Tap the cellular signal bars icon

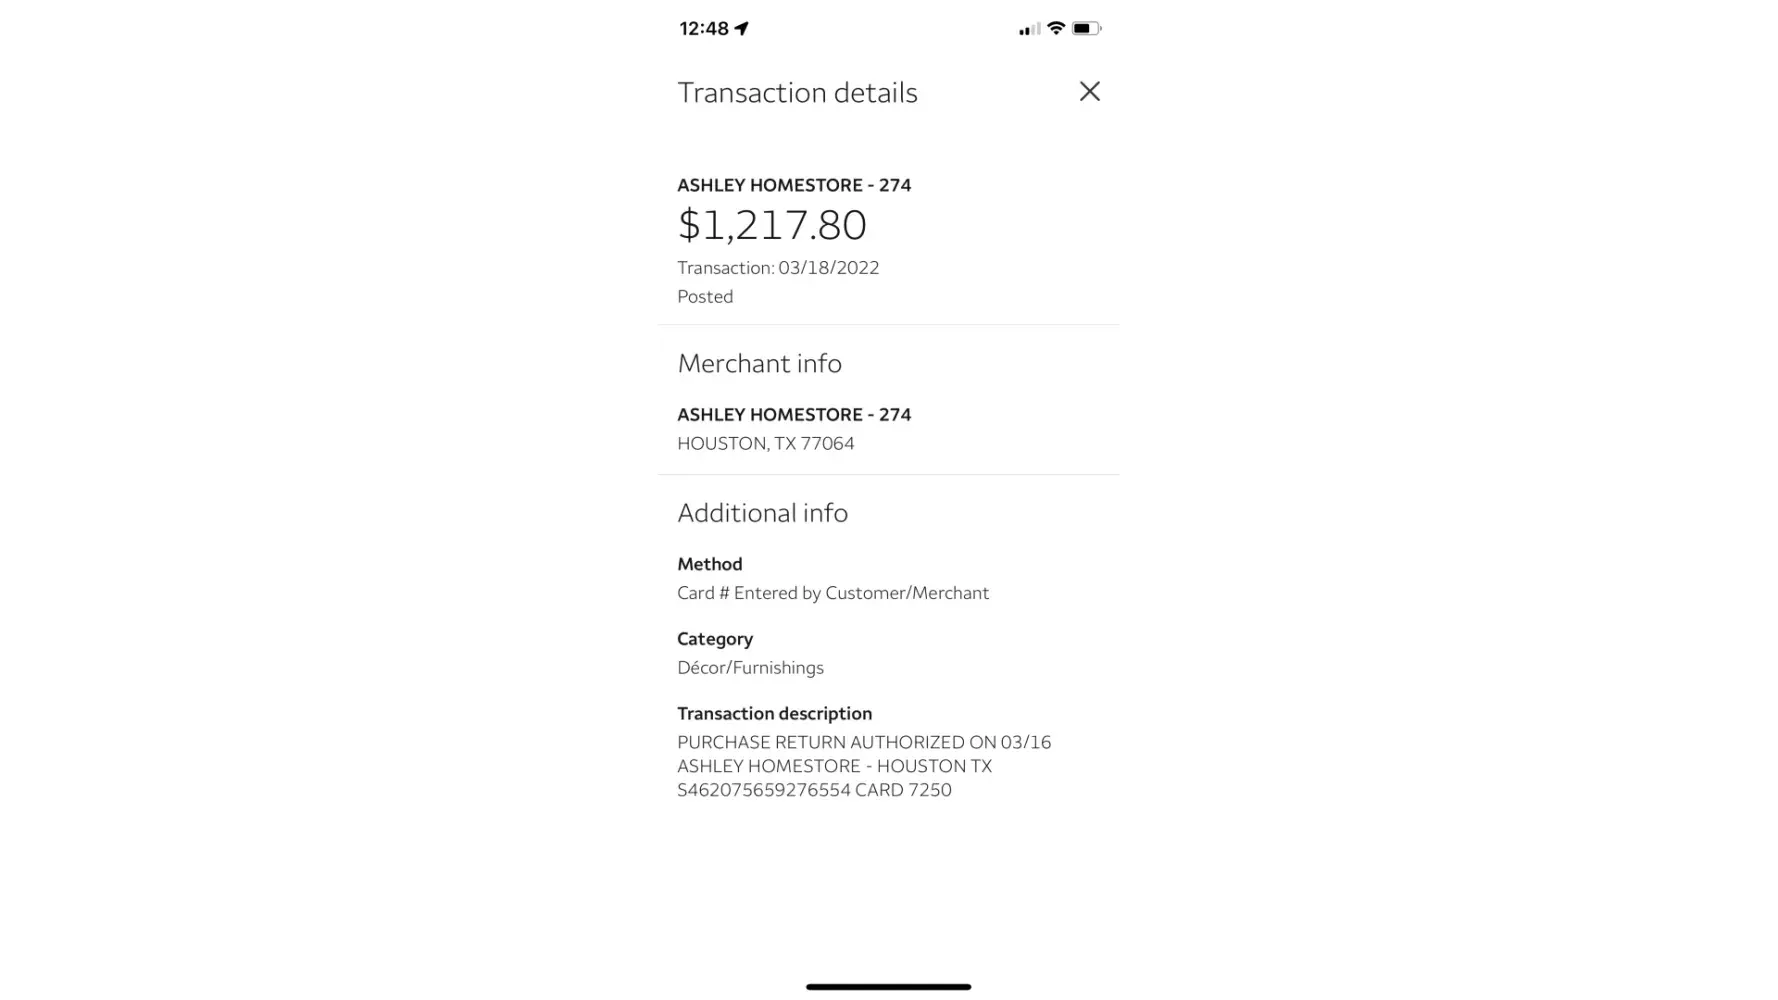[x=1029, y=29]
